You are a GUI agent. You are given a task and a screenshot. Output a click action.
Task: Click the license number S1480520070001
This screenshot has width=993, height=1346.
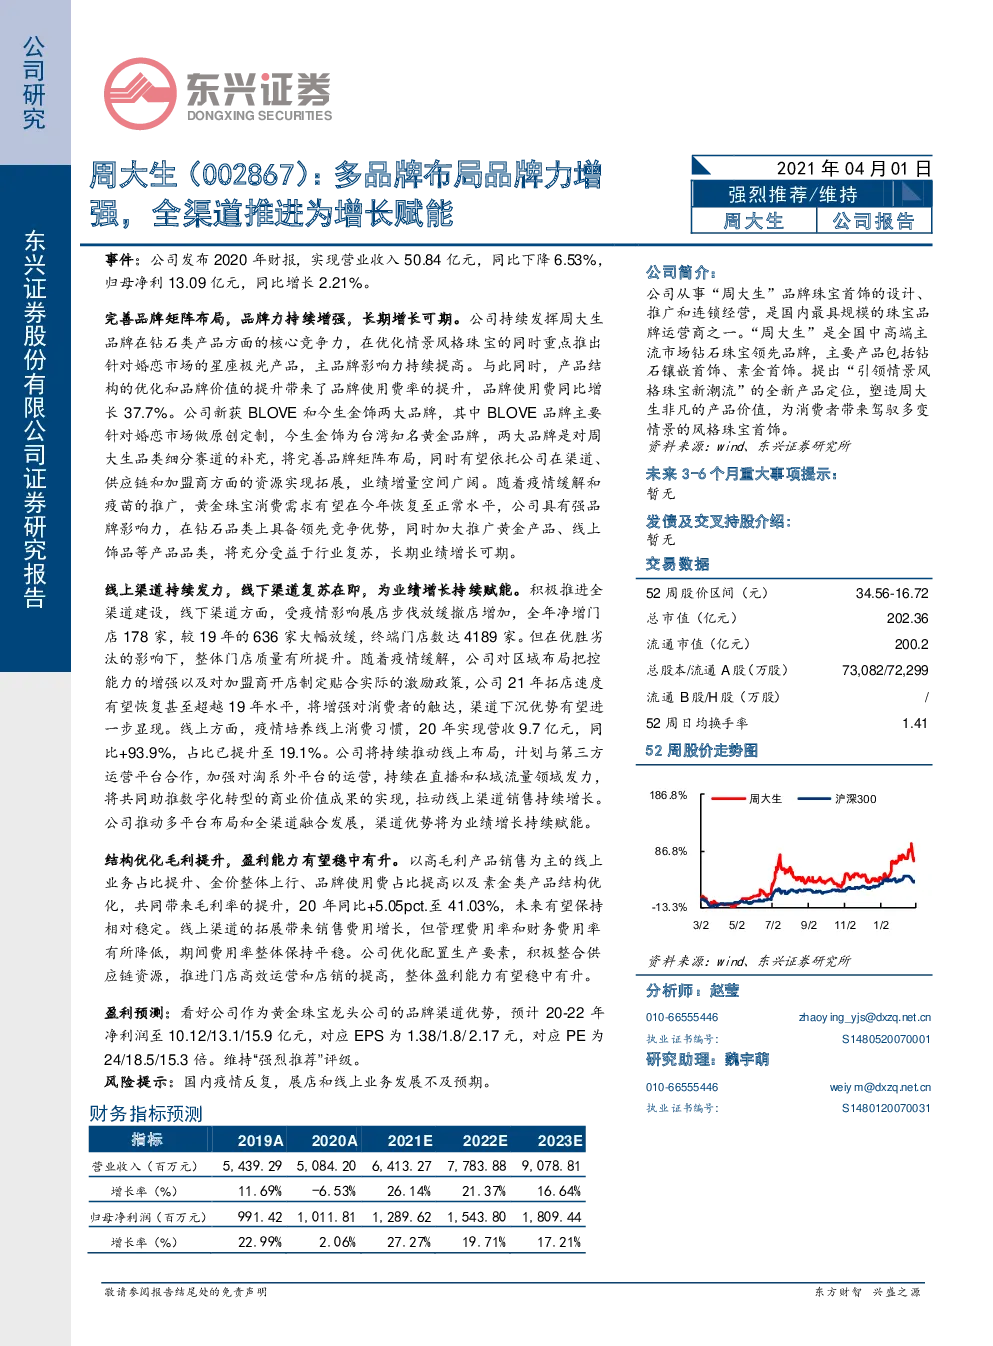coord(886,1040)
